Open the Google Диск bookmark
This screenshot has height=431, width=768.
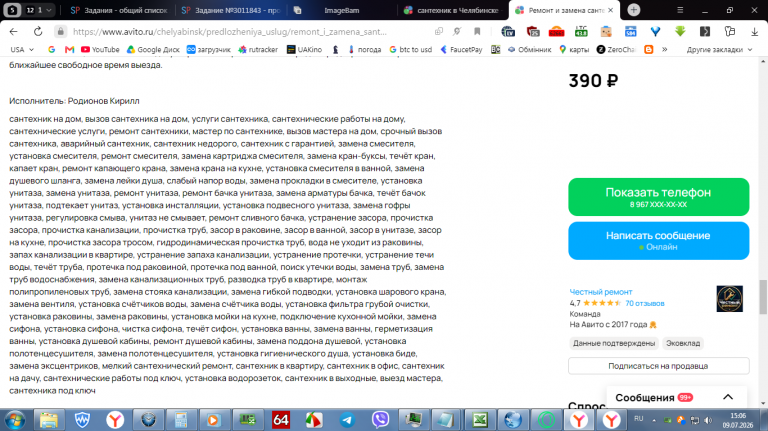click(x=153, y=49)
